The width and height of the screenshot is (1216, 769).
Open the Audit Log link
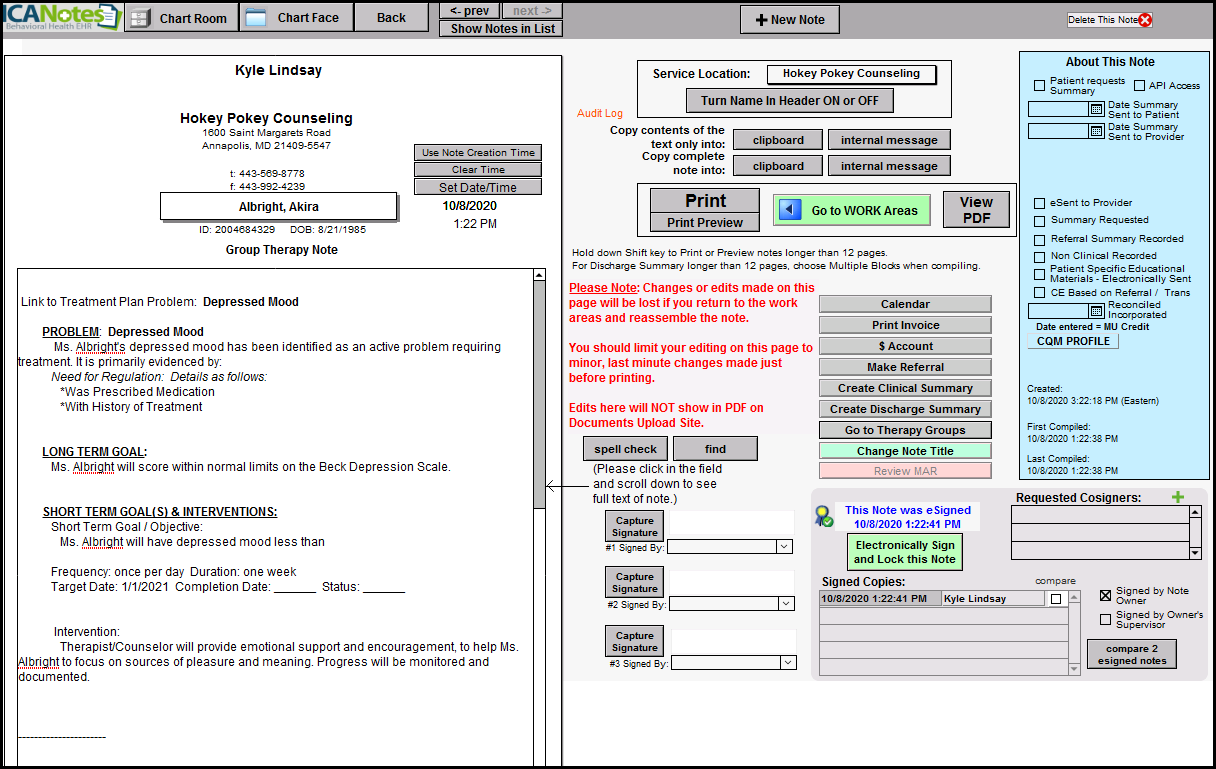(x=599, y=114)
